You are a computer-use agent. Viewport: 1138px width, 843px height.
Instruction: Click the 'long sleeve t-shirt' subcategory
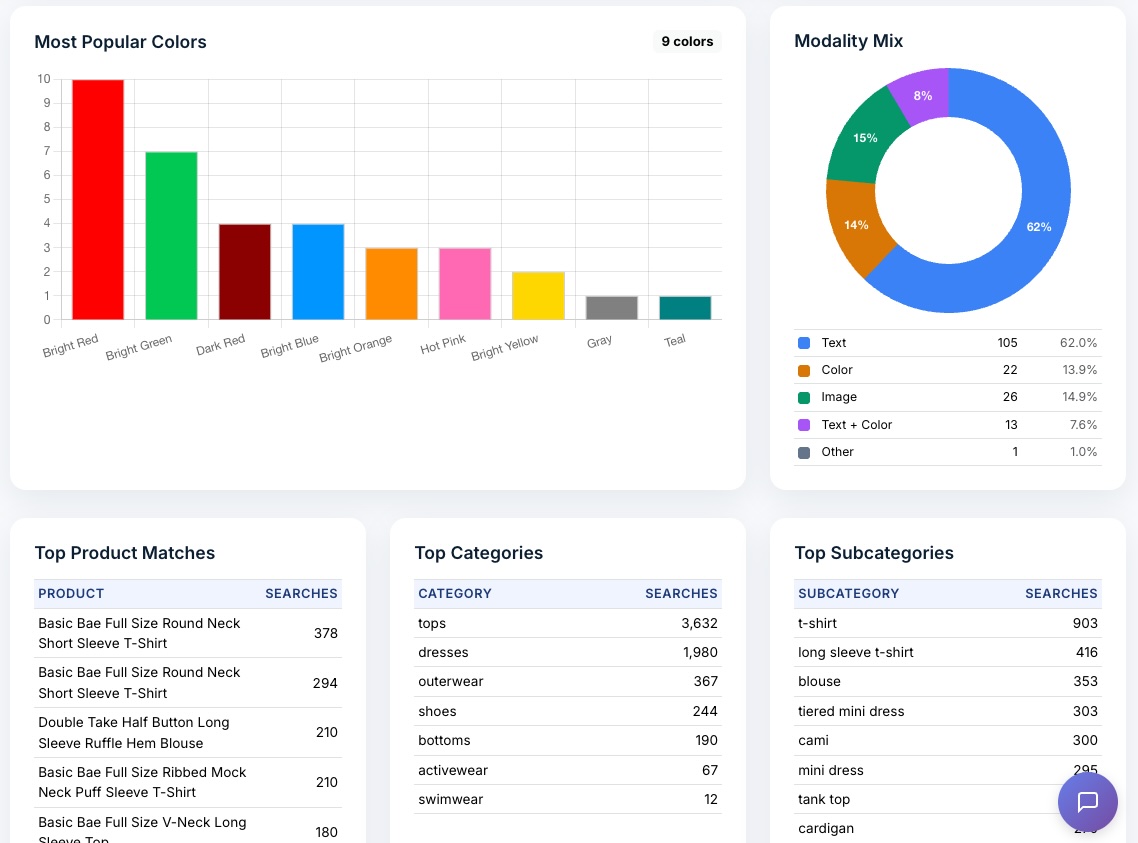coord(948,652)
